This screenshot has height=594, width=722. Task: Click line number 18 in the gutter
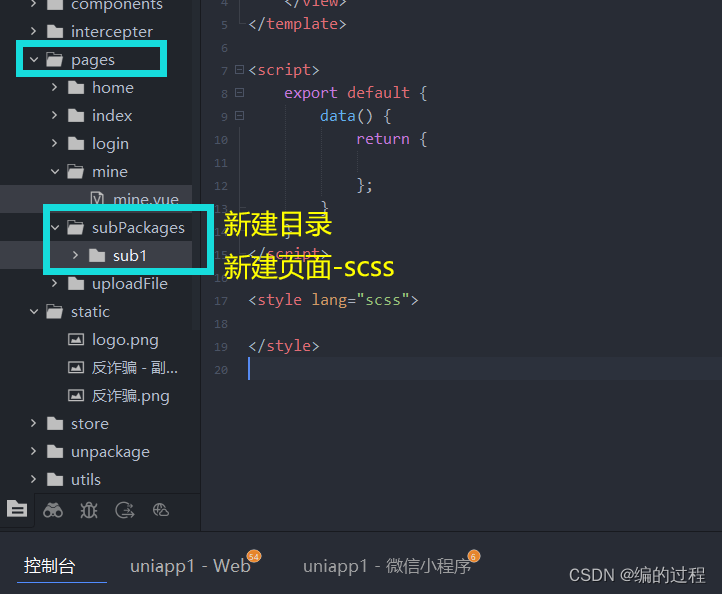(221, 324)
